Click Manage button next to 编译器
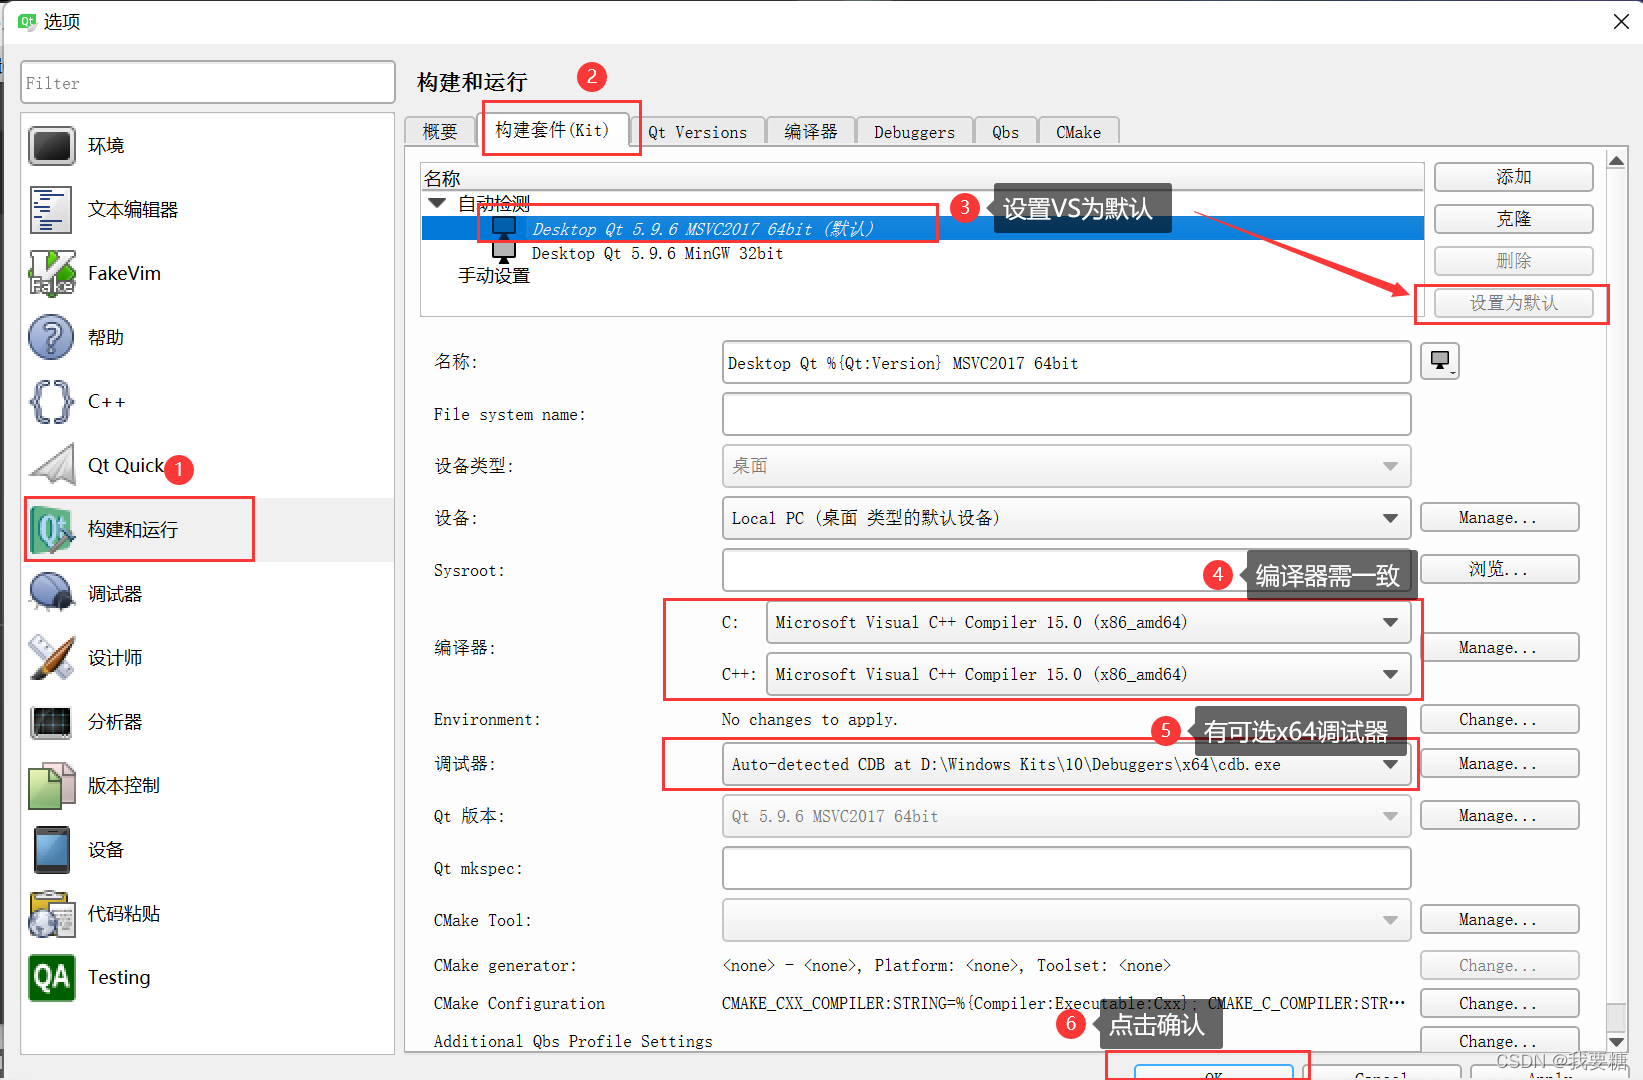This screenshot has width=1643, height=1080. pos(1499,648)
